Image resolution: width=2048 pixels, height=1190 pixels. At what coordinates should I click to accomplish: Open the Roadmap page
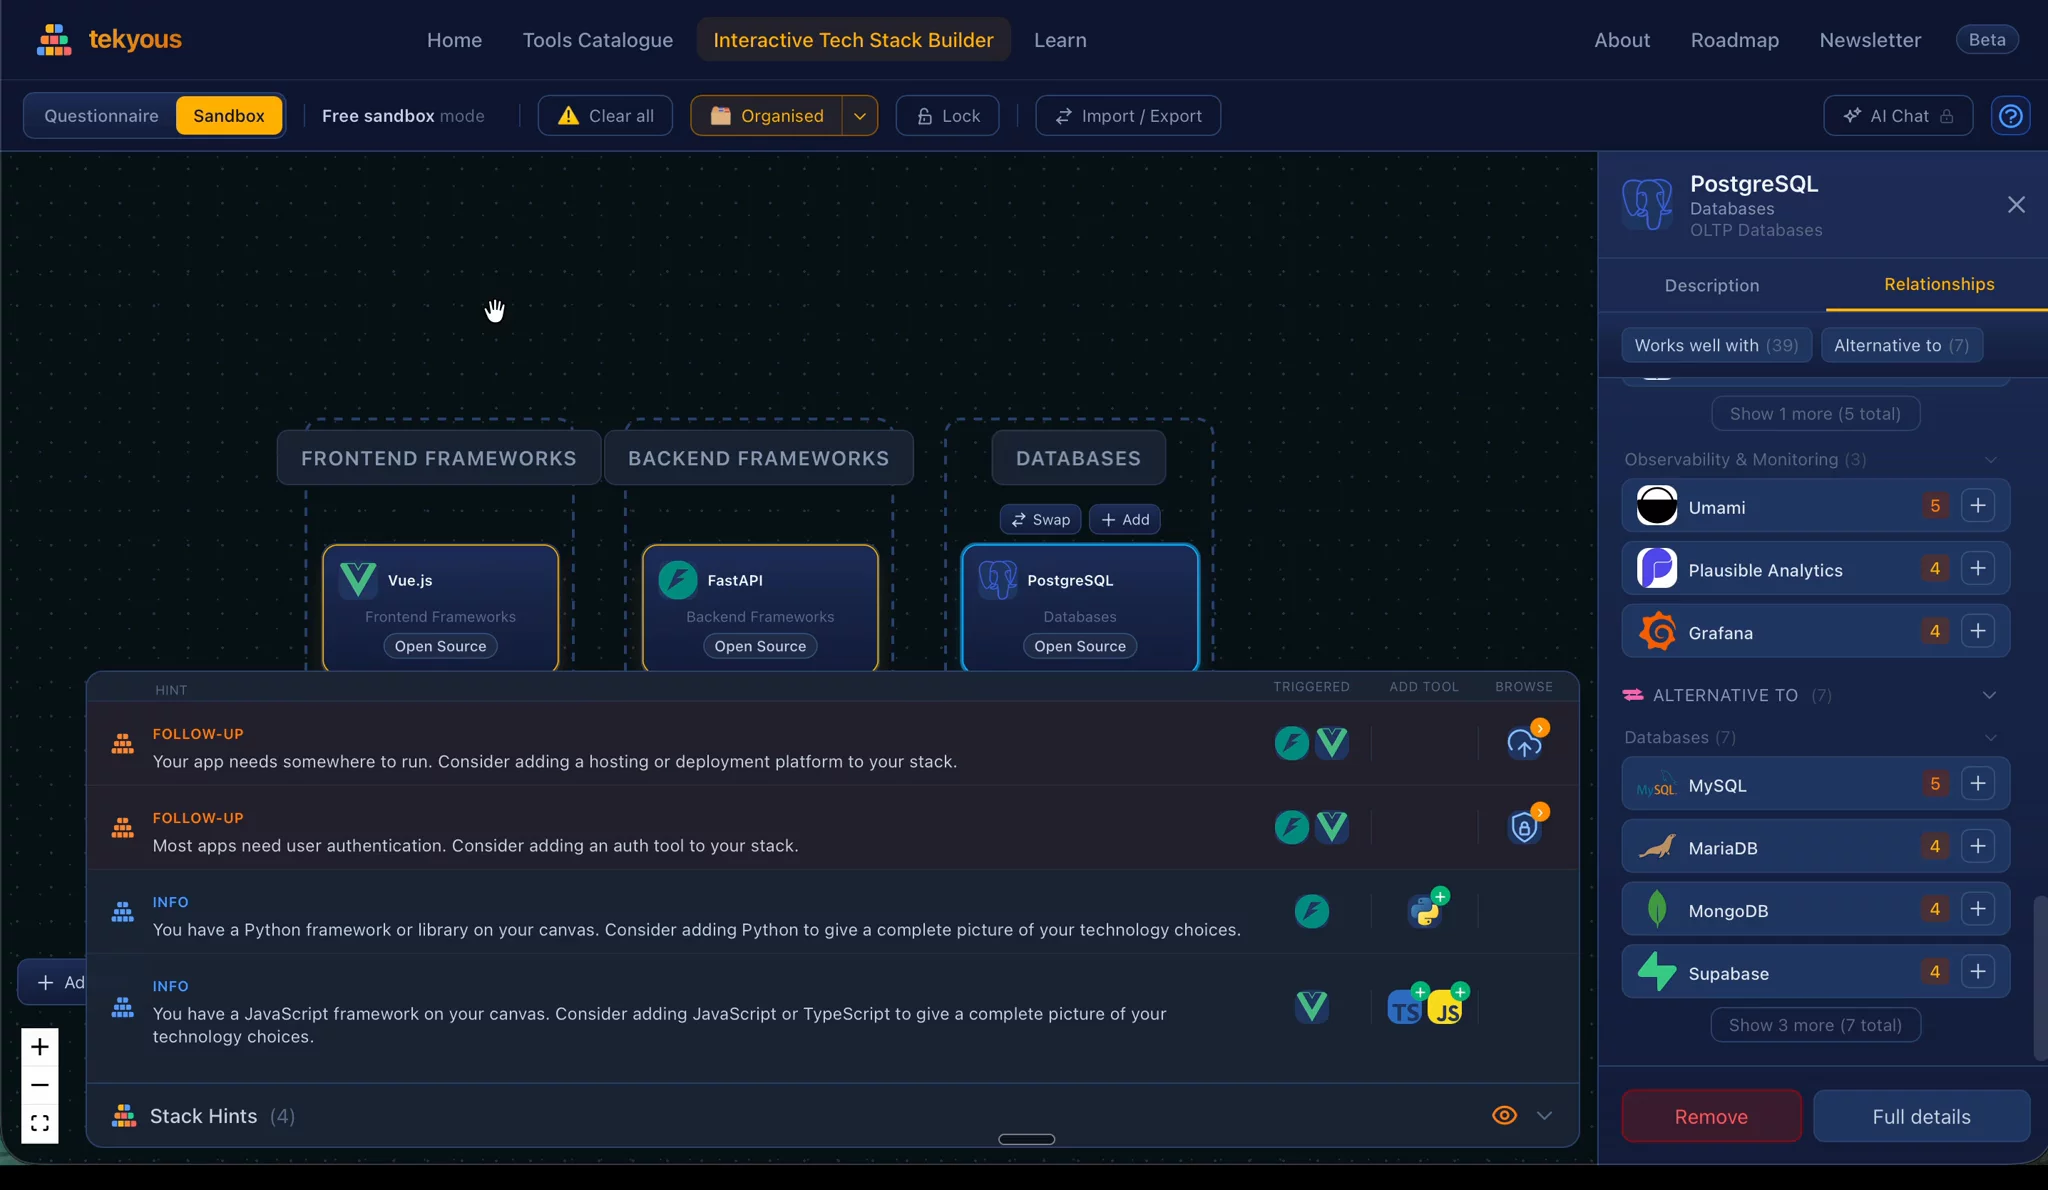1735,40
